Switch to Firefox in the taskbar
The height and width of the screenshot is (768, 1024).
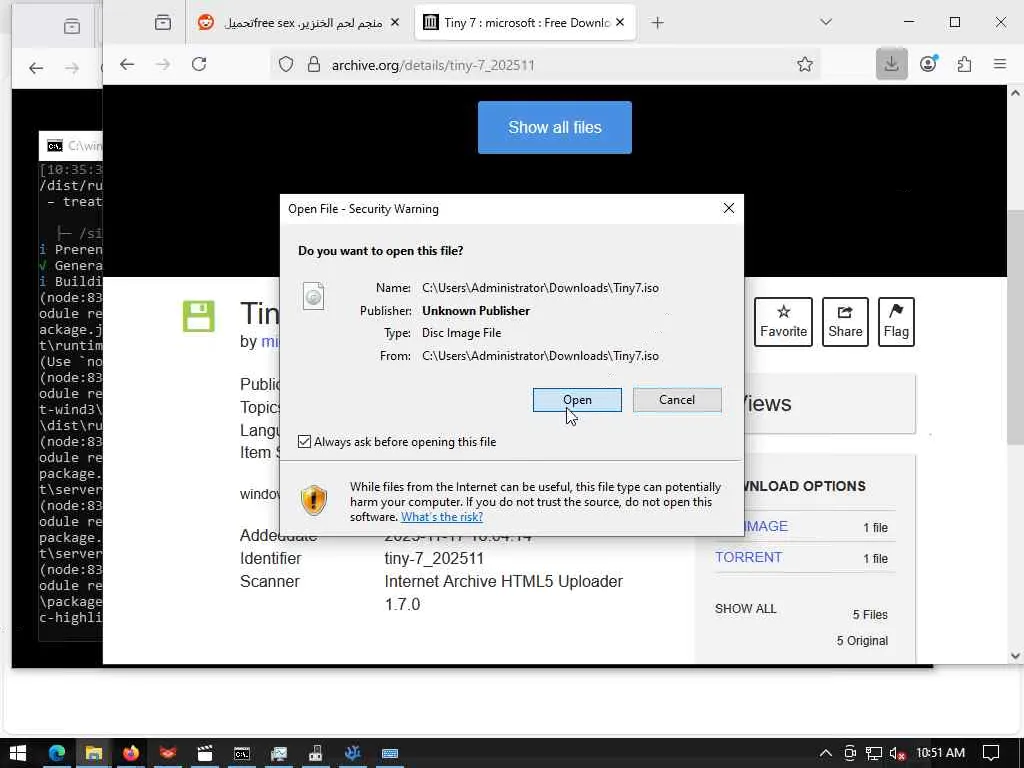coord(131,753)
